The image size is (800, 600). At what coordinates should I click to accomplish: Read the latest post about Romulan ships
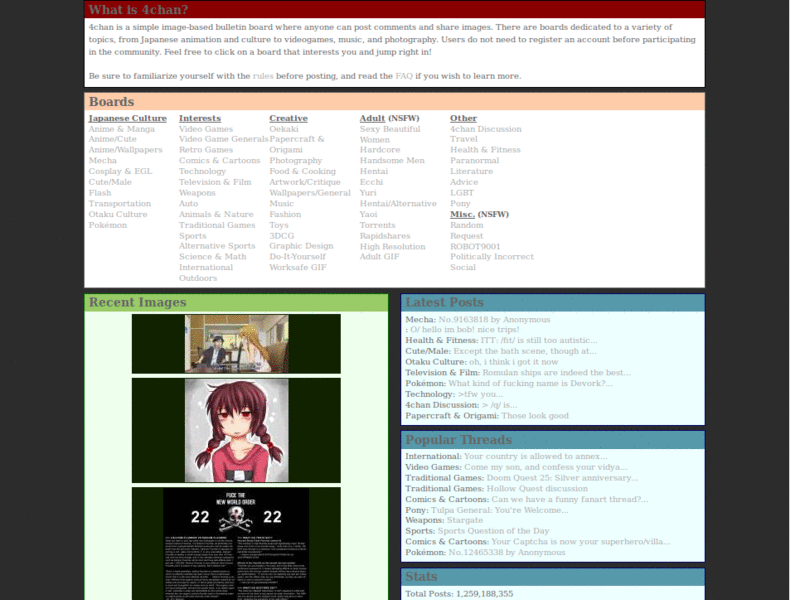pyautogui.click(x=556, y=372)
